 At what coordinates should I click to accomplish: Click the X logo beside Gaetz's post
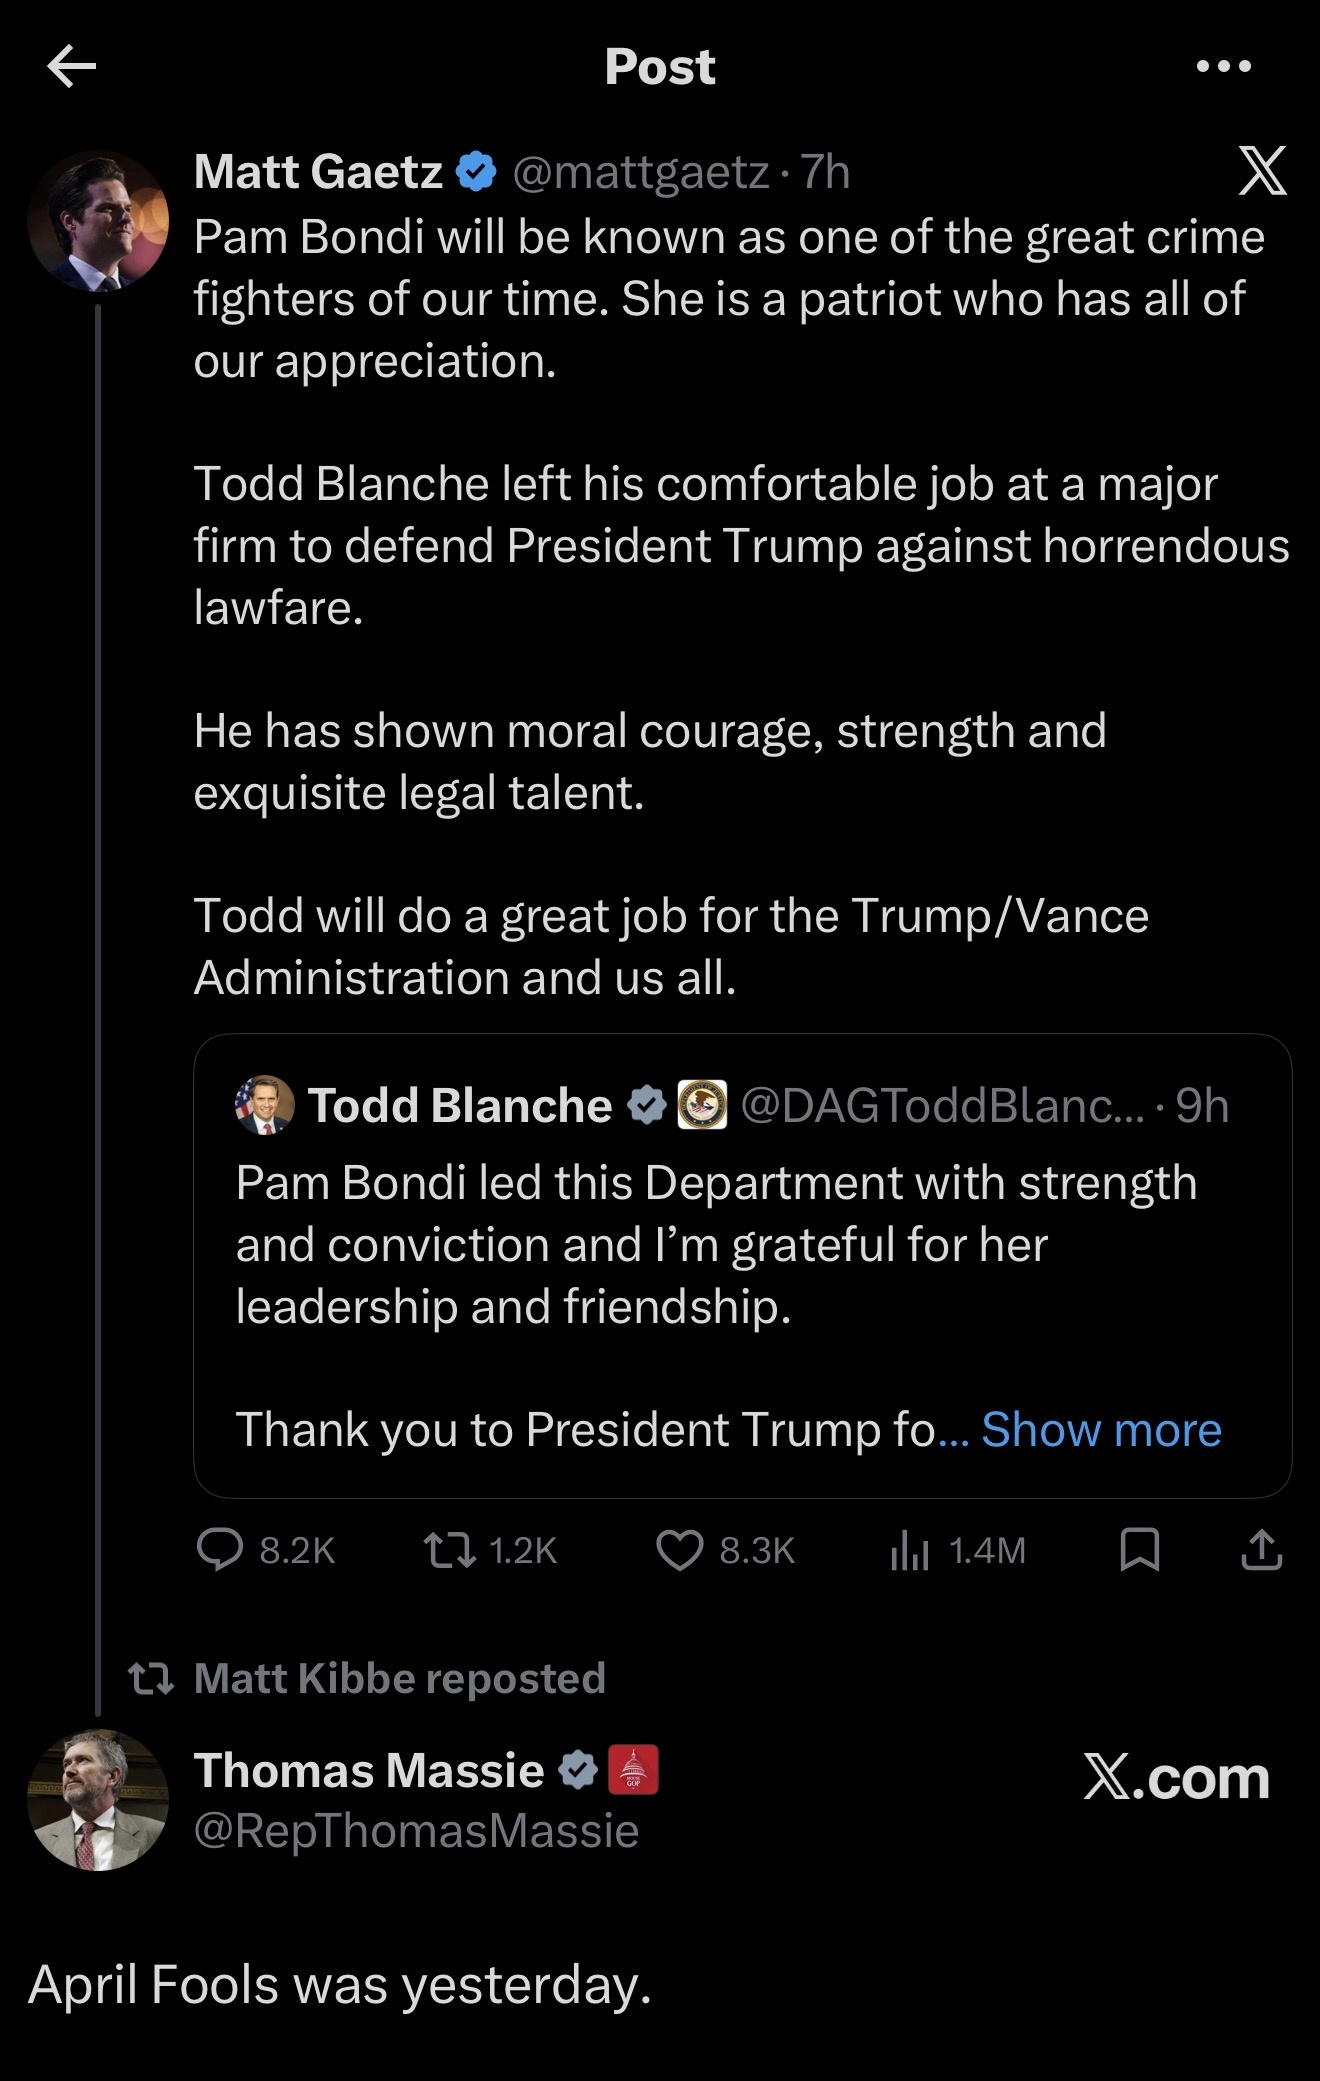click(x=1262, y=171)
